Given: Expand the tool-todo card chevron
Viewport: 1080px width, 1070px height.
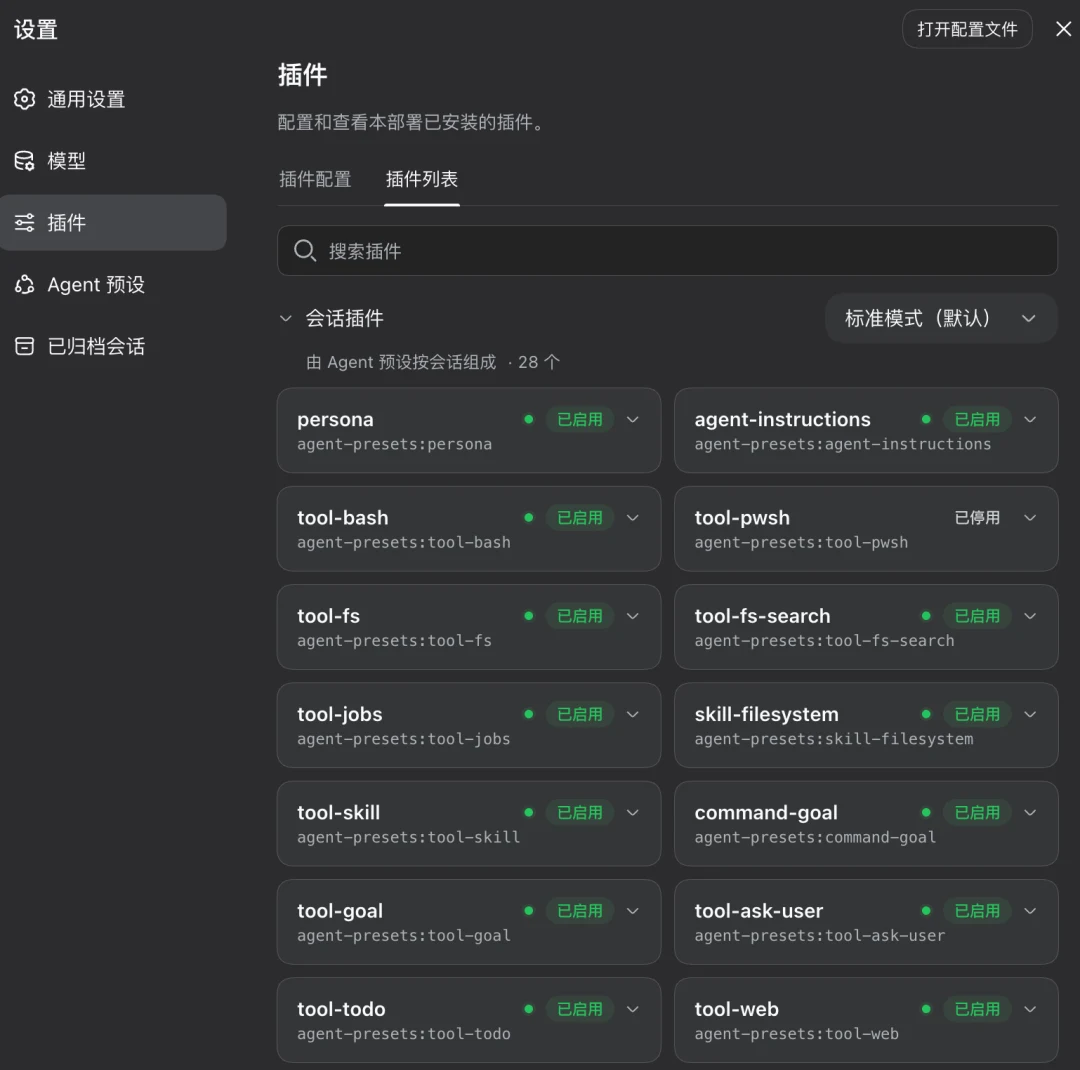Looking at the screenshot, I should (632, 1009).
